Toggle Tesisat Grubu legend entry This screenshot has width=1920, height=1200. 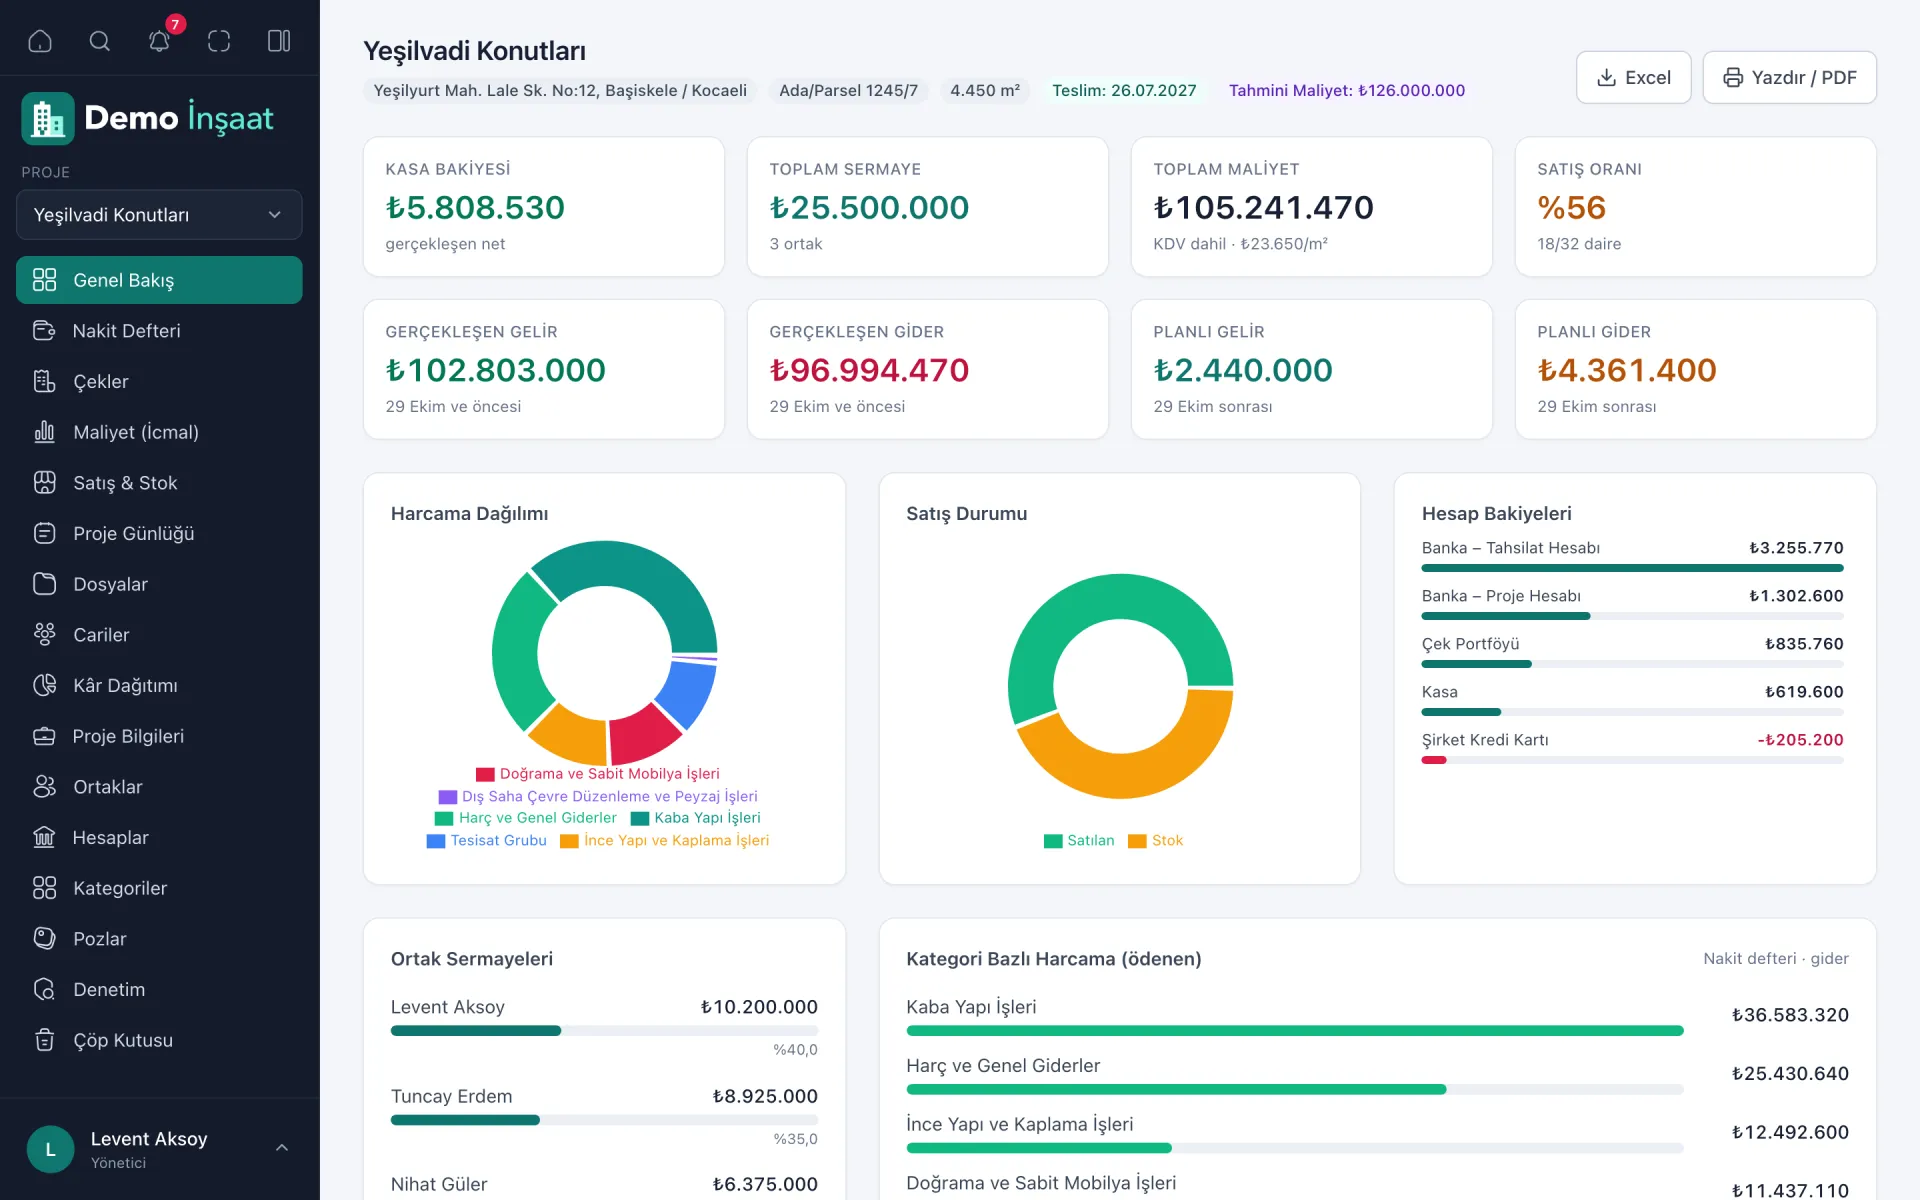click(487, 841)
